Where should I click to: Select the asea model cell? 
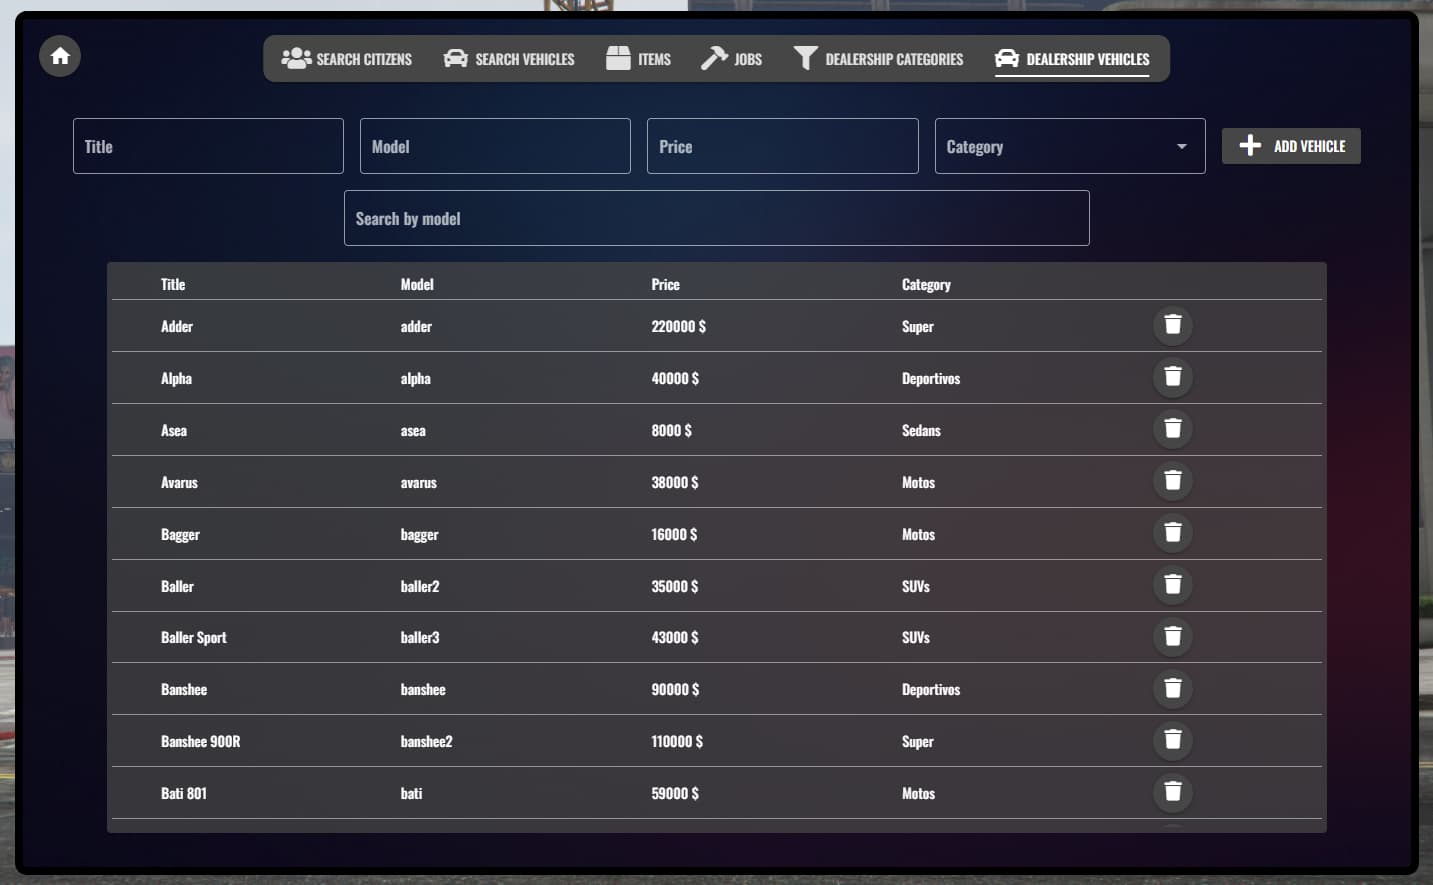click(x=413, y=430)
